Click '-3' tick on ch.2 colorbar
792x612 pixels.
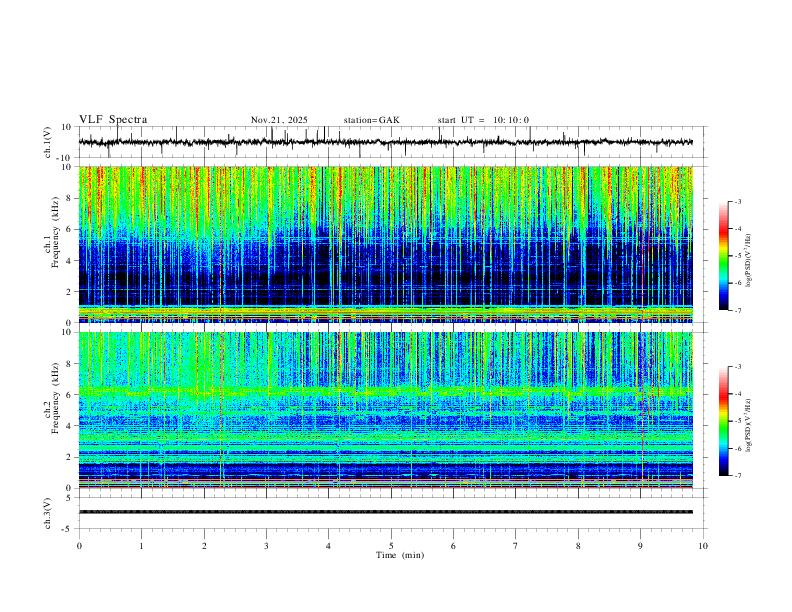point(737,367)
